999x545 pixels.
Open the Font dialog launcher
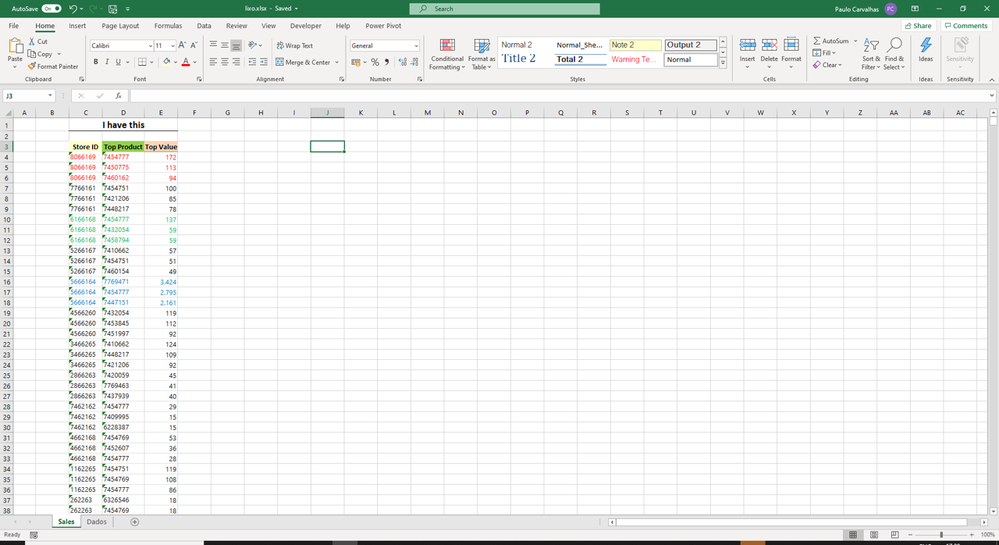(x=199, y=79)
